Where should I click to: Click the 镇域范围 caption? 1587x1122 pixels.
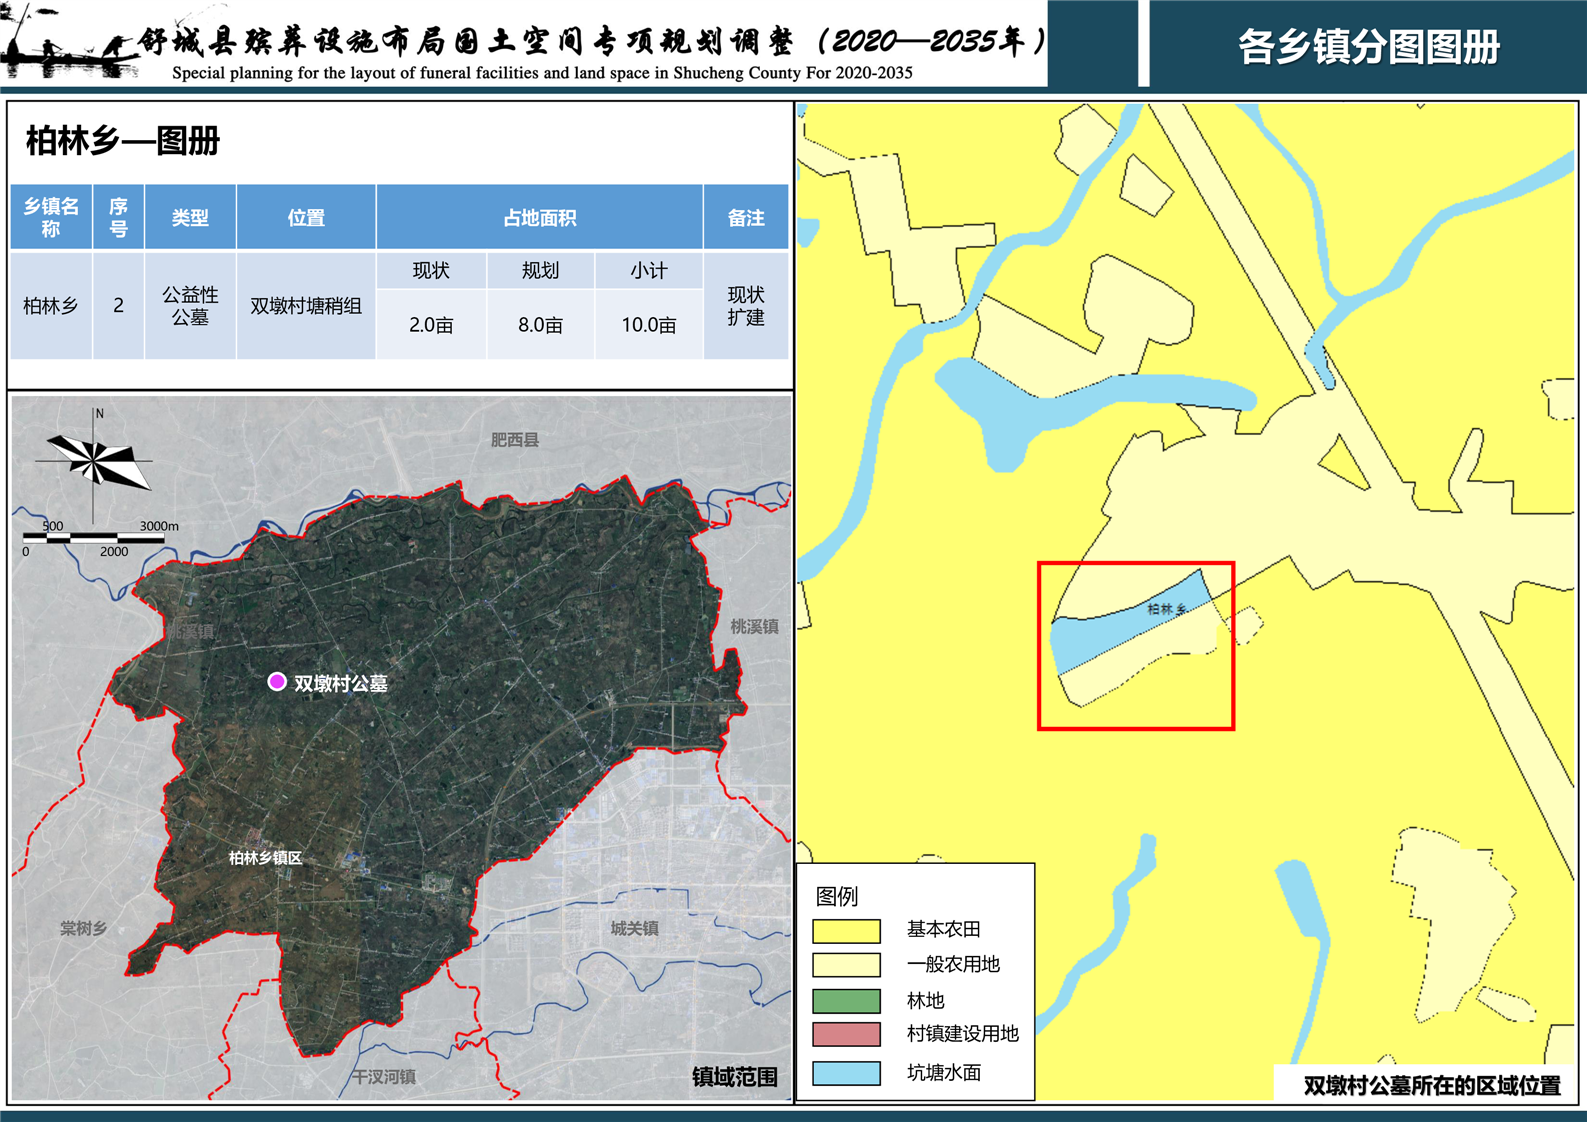735,1077
